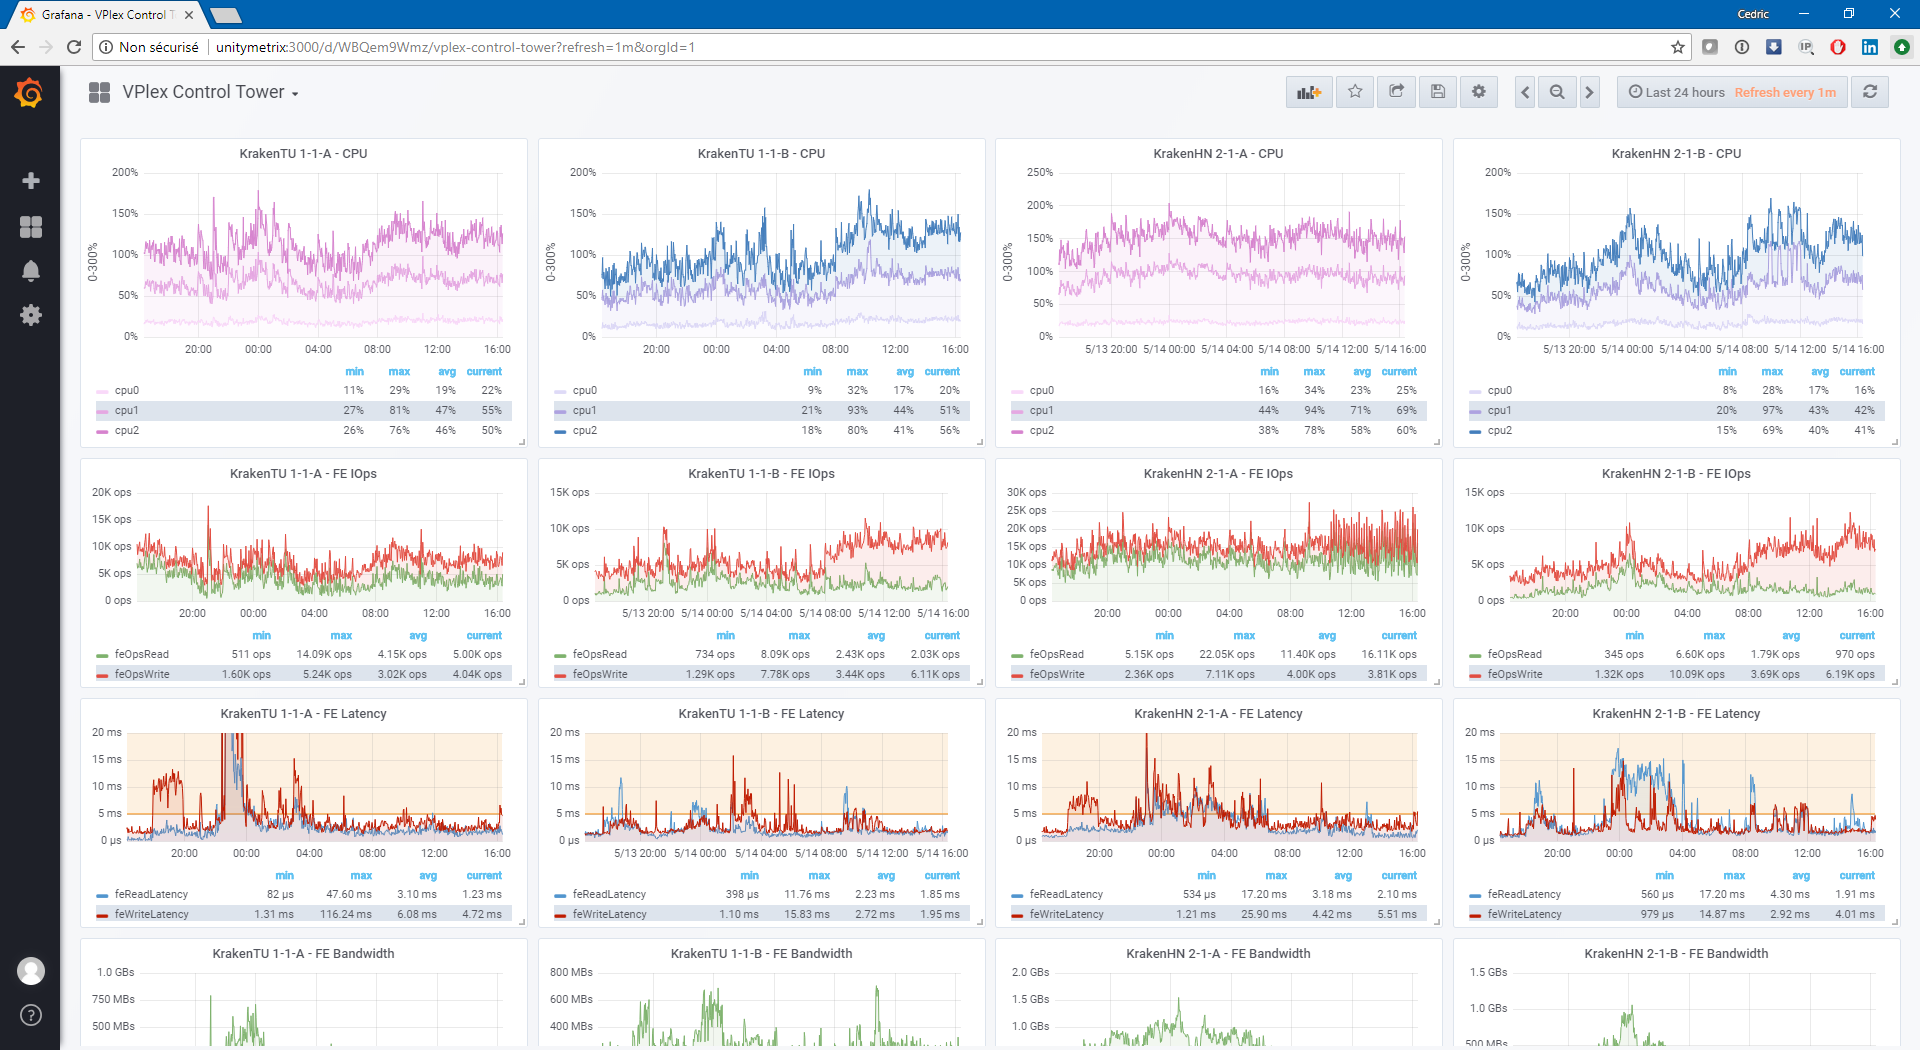The height and width of the screenshot is (1050, 1920).
Task: Shift time range backward with left arrow
Action: (x=1525, y=92)
